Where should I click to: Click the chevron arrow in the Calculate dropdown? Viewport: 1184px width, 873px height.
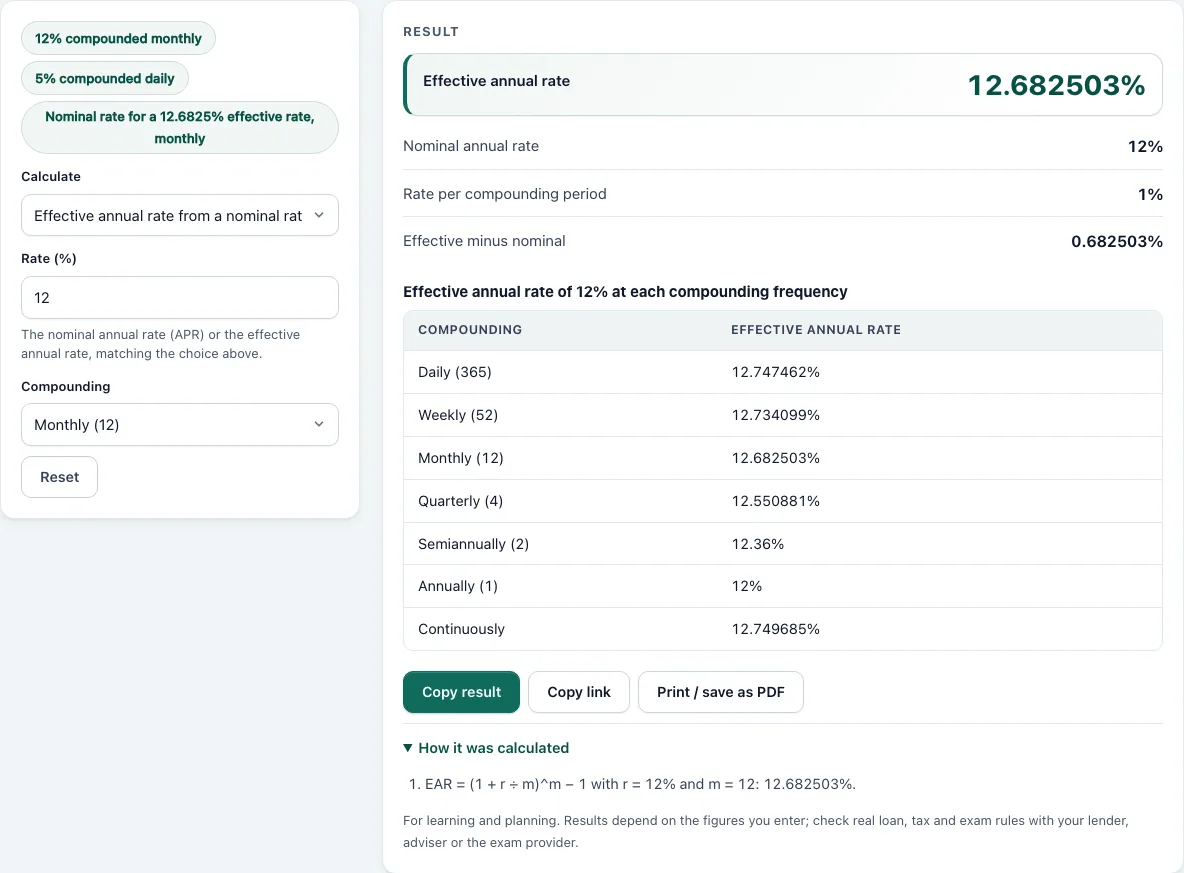tap(319, 215)
